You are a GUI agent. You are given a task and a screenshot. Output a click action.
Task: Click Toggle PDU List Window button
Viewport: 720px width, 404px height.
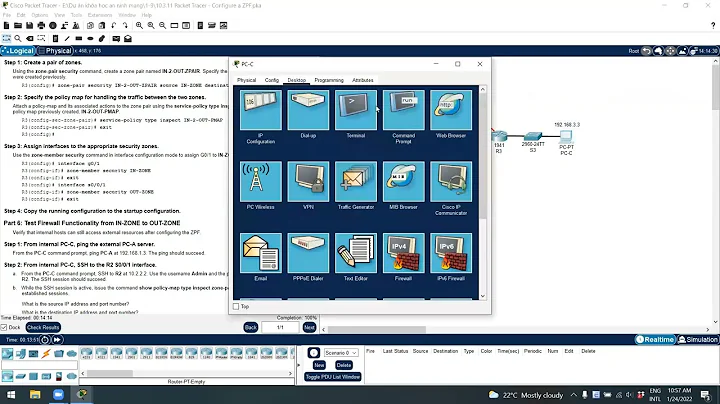[333, 377]
